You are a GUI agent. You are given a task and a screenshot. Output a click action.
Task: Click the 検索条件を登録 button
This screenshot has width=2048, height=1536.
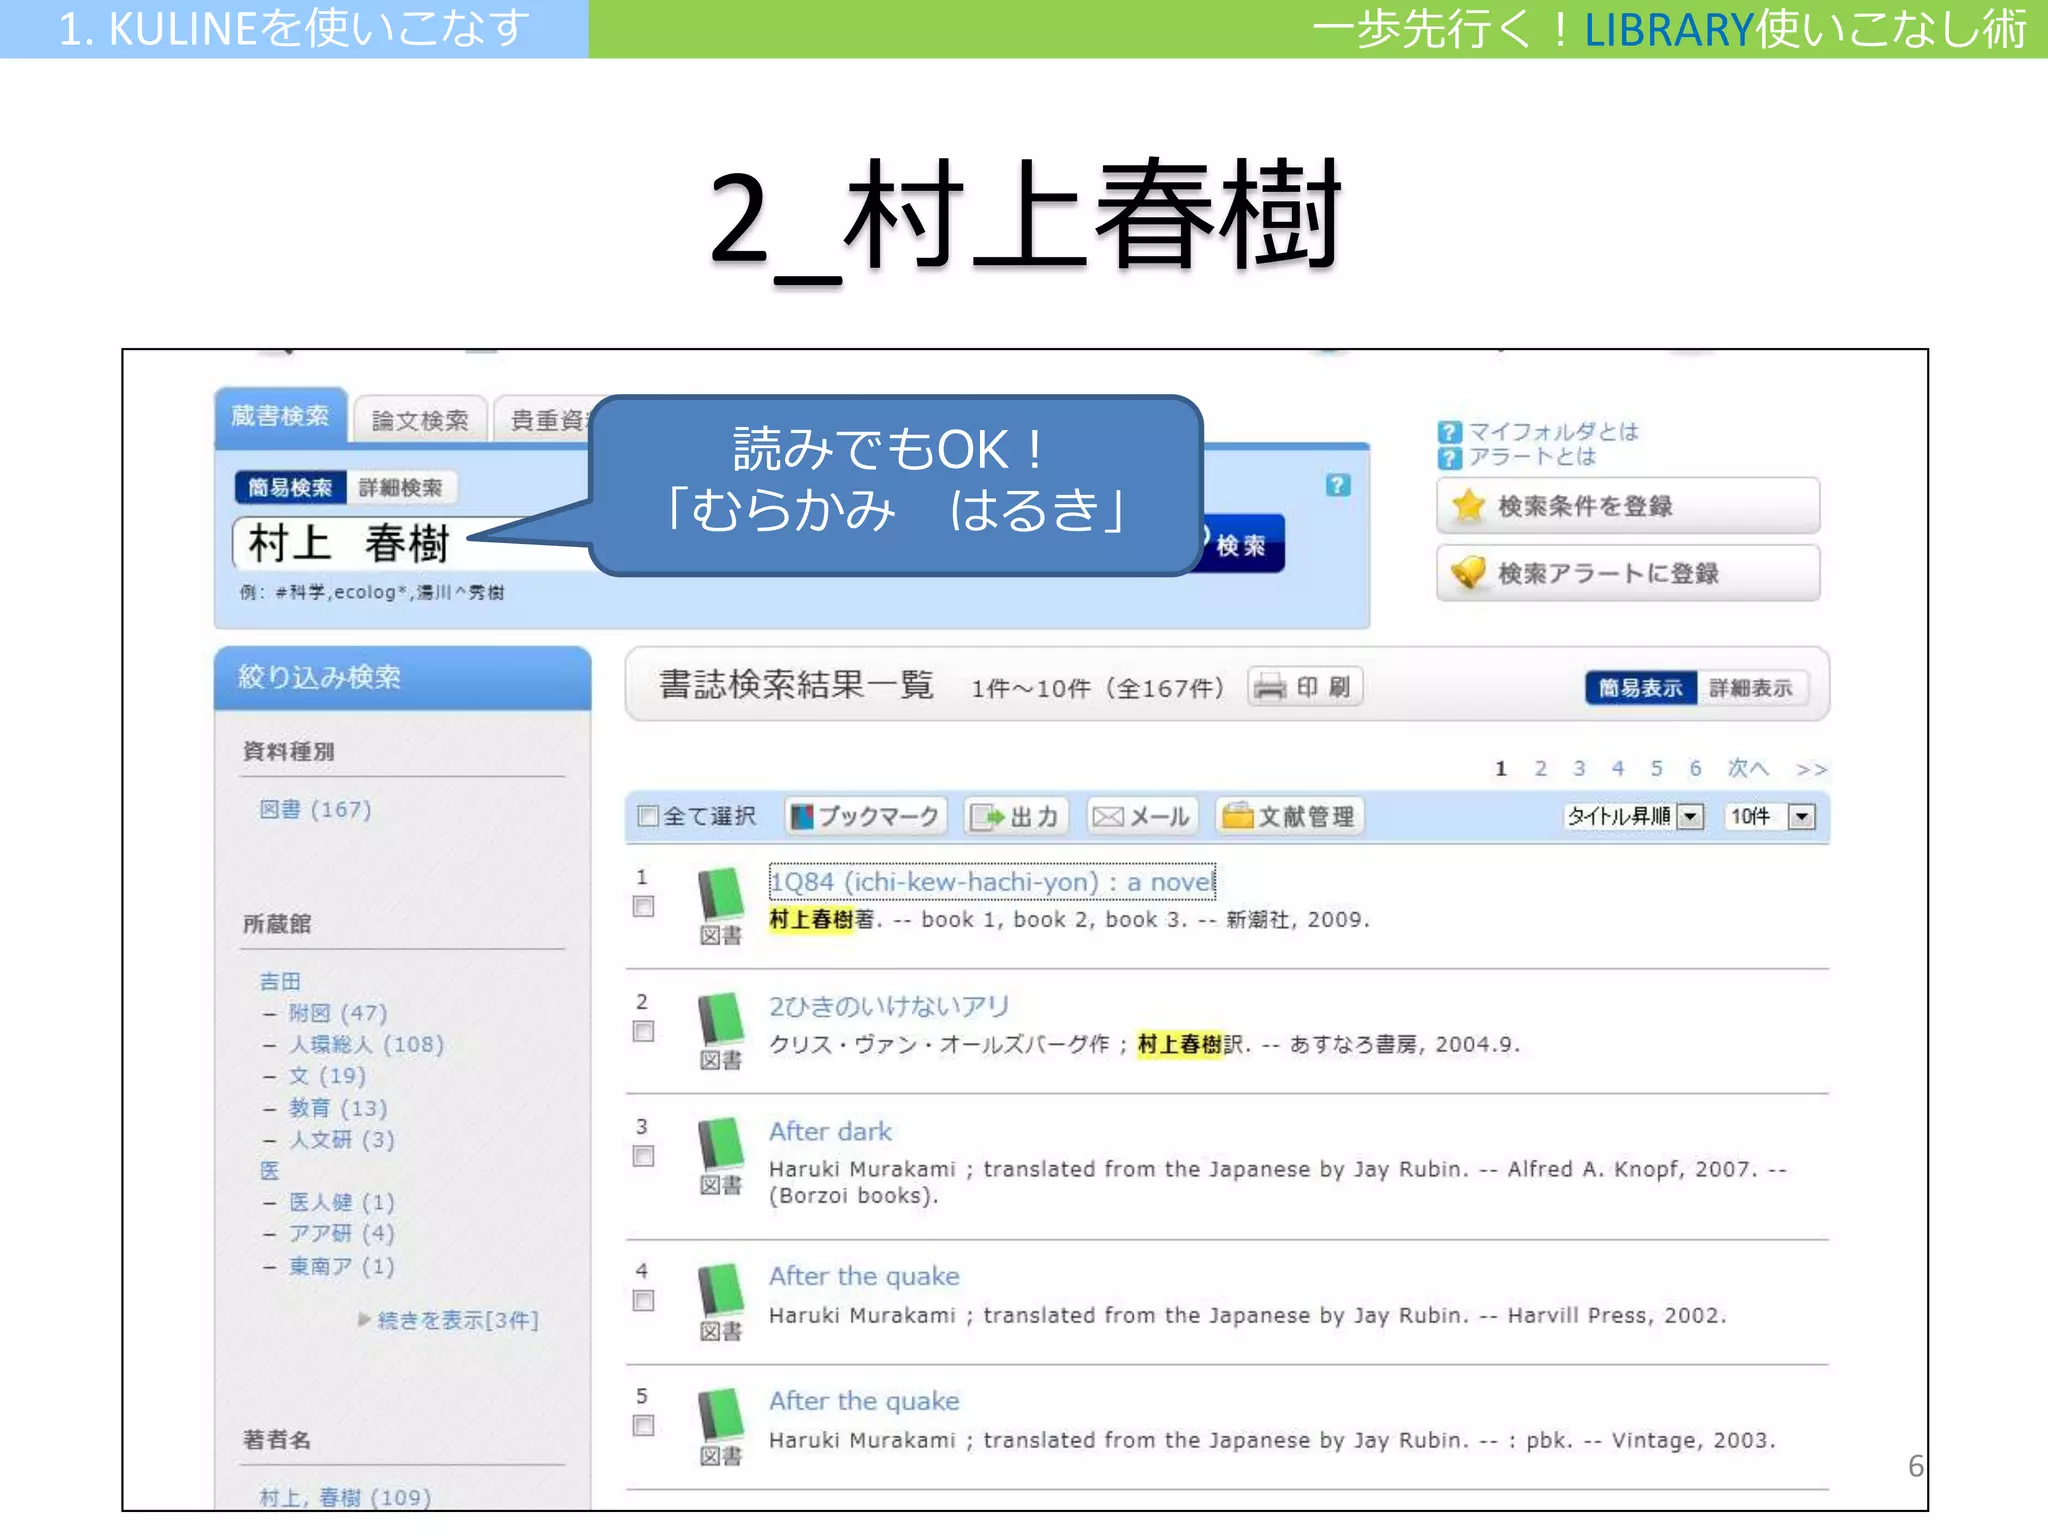[1628, 506]
